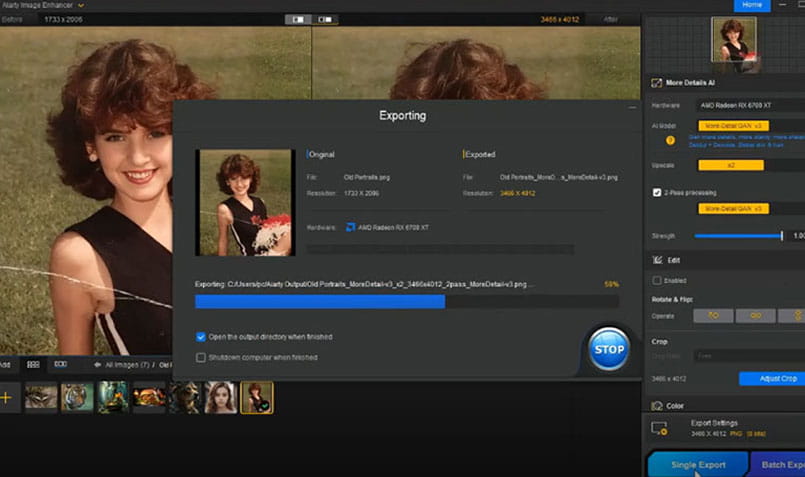Click the blue STOP export button
The height and width of the screenshot is (477, 805).
click(608, 349)
